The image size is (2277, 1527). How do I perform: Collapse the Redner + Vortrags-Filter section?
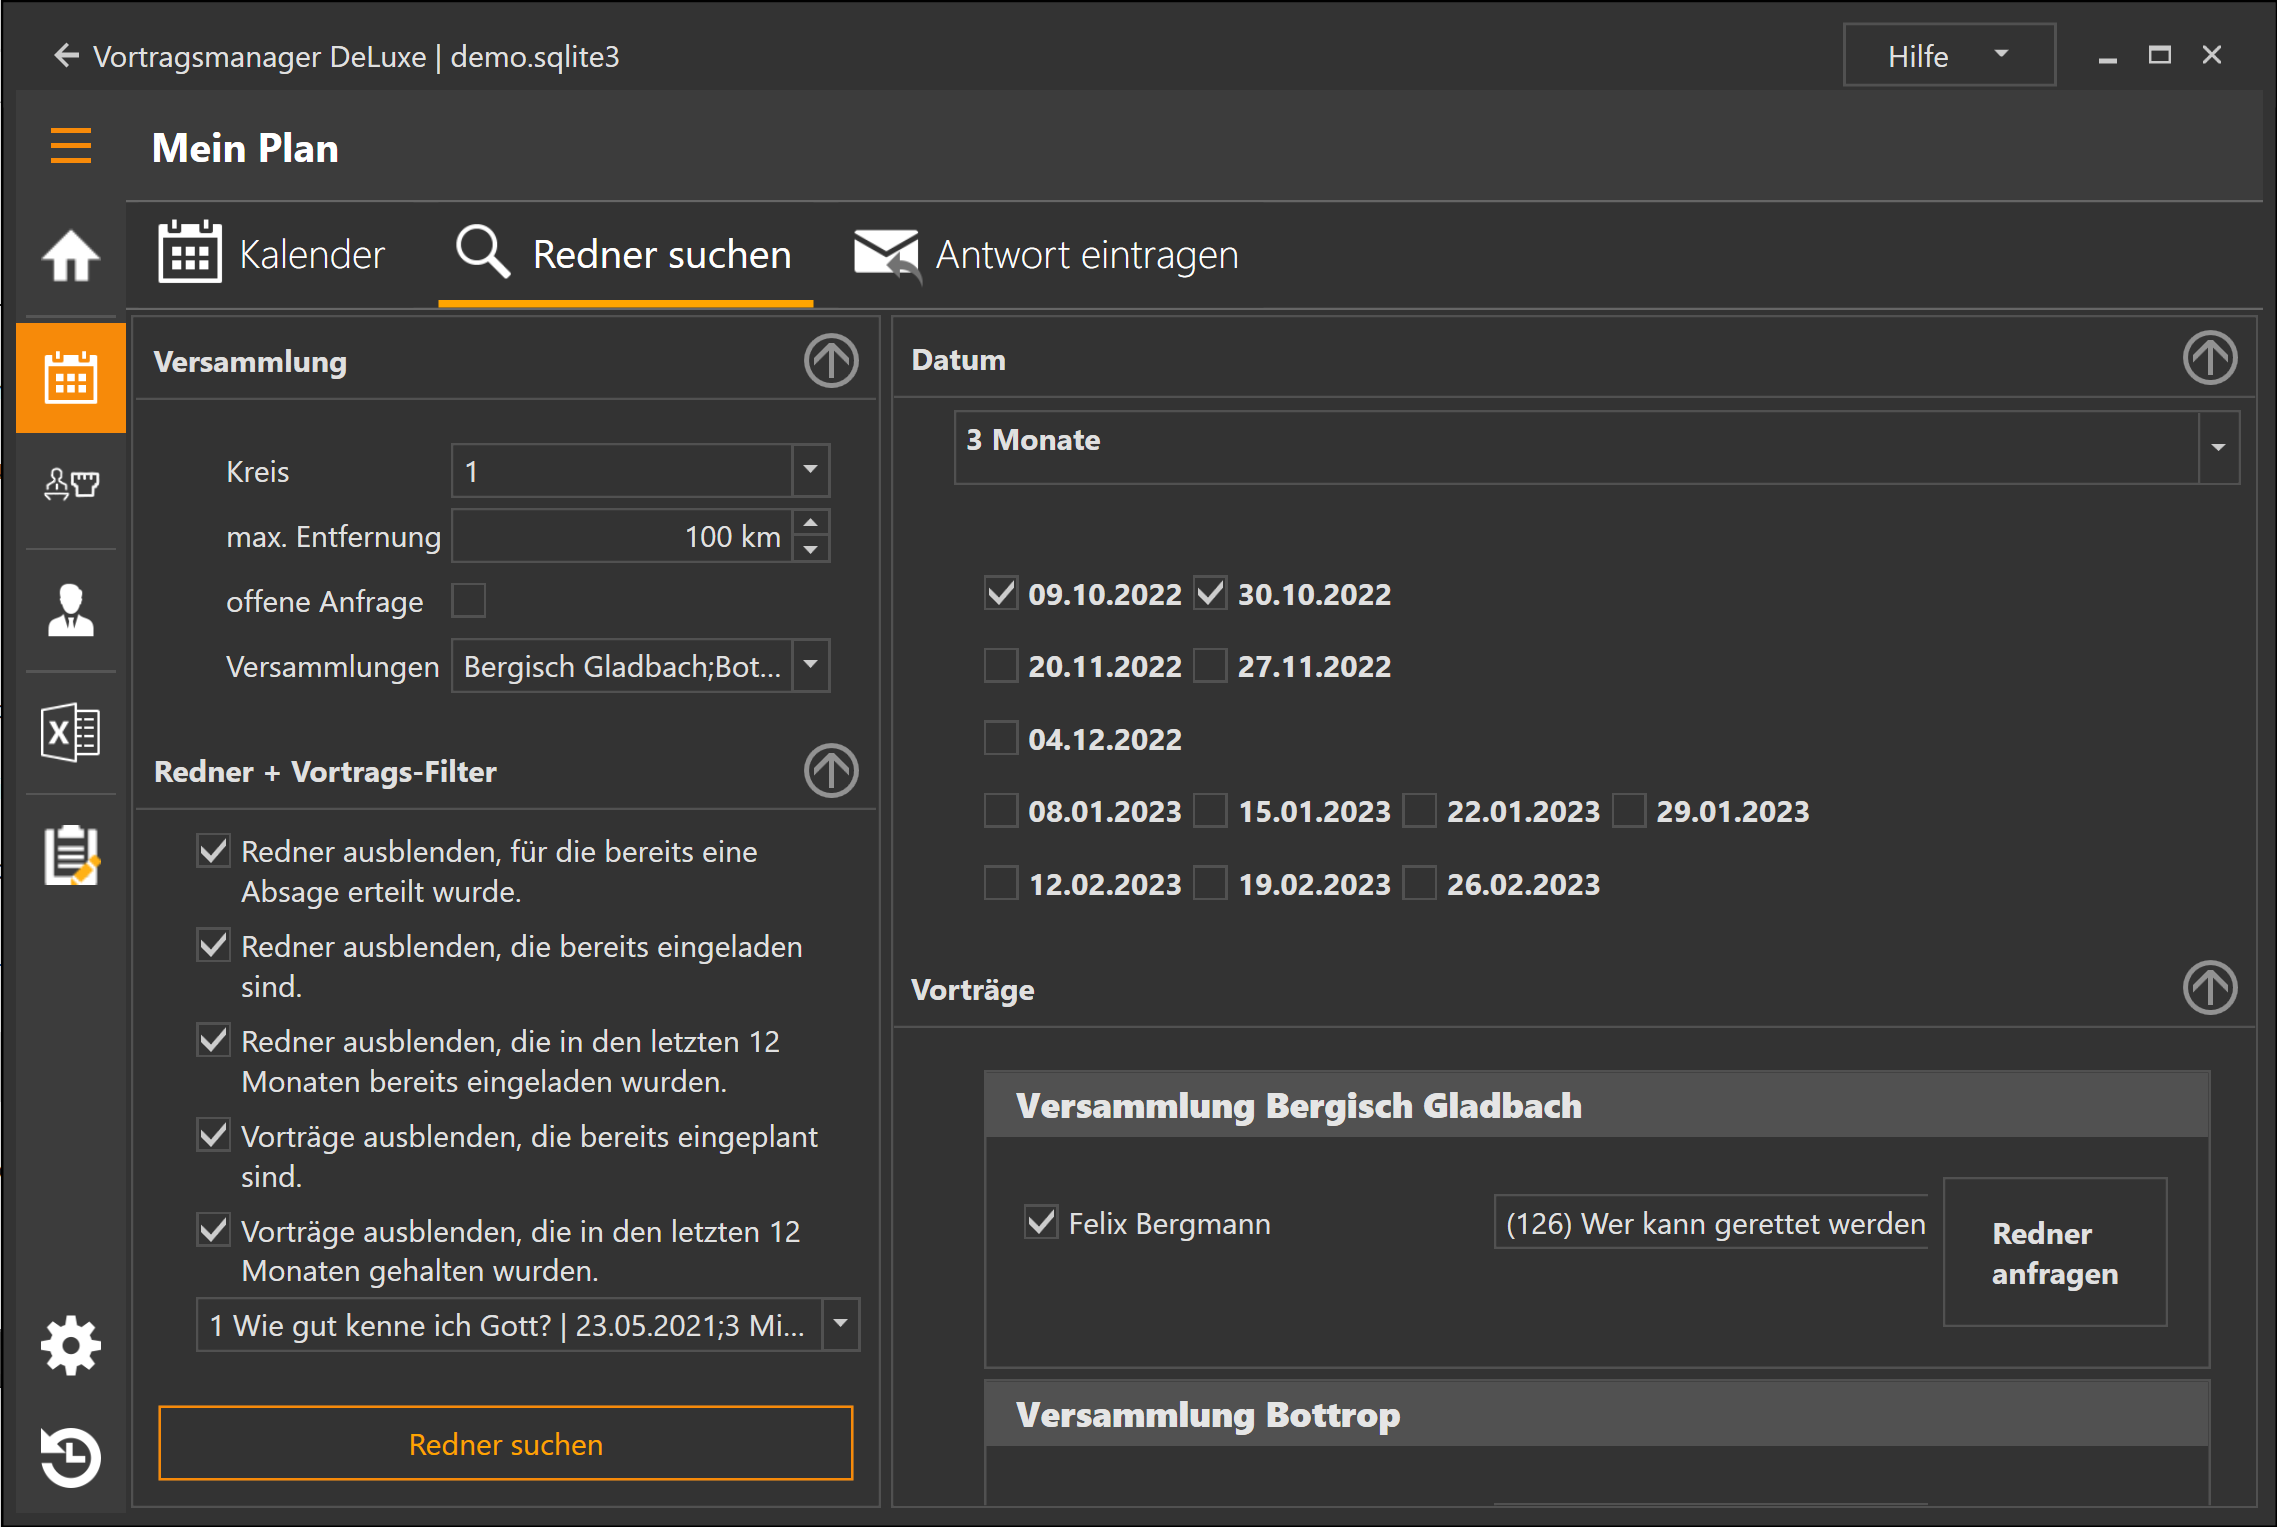(831, 770)
